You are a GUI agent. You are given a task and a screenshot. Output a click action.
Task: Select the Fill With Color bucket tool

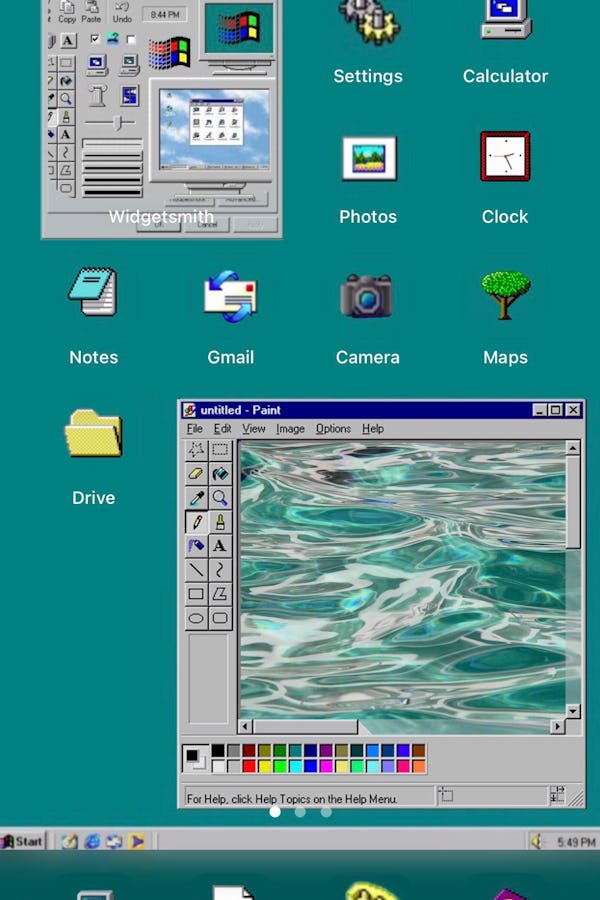tap(220, 474)
